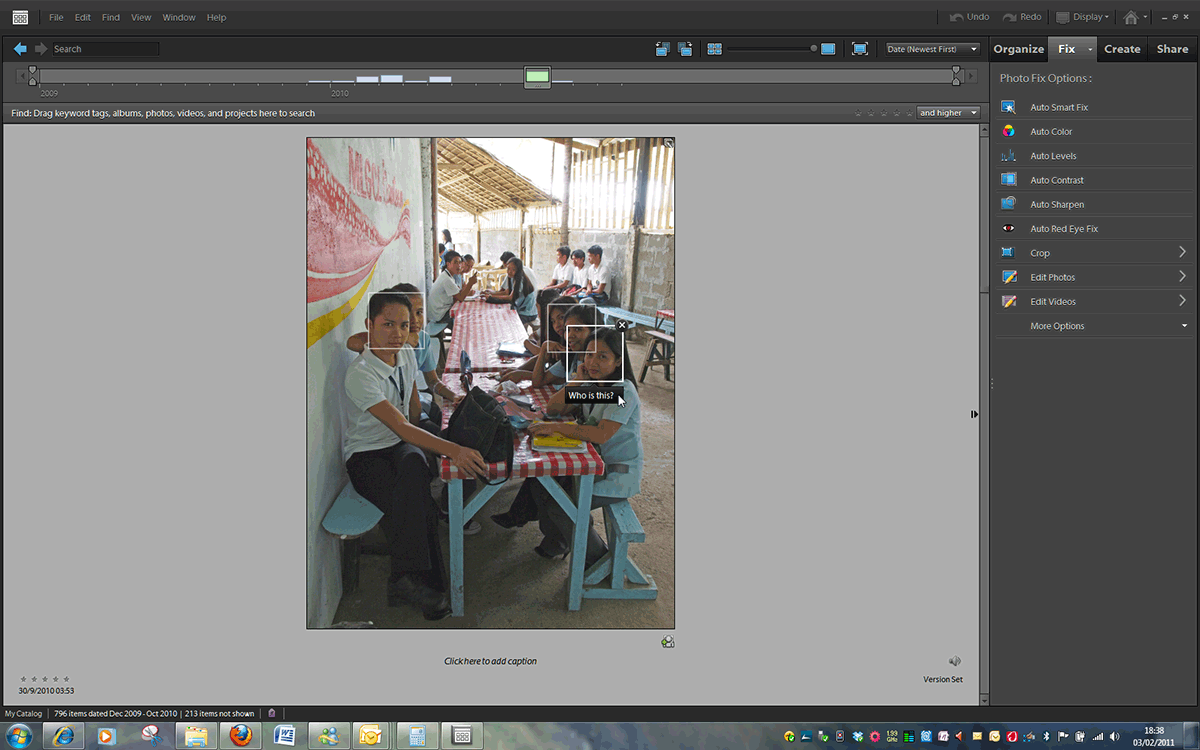
Task: Open the Find menu
Action: (111, 17)
